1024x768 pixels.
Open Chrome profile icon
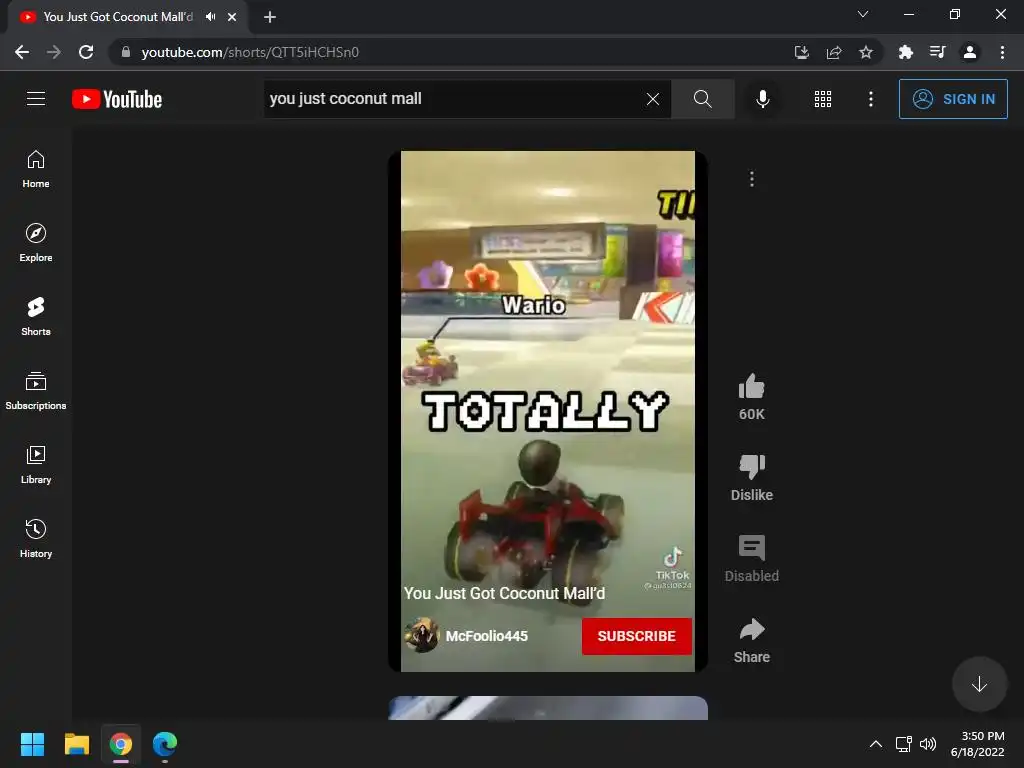[970, 52]
